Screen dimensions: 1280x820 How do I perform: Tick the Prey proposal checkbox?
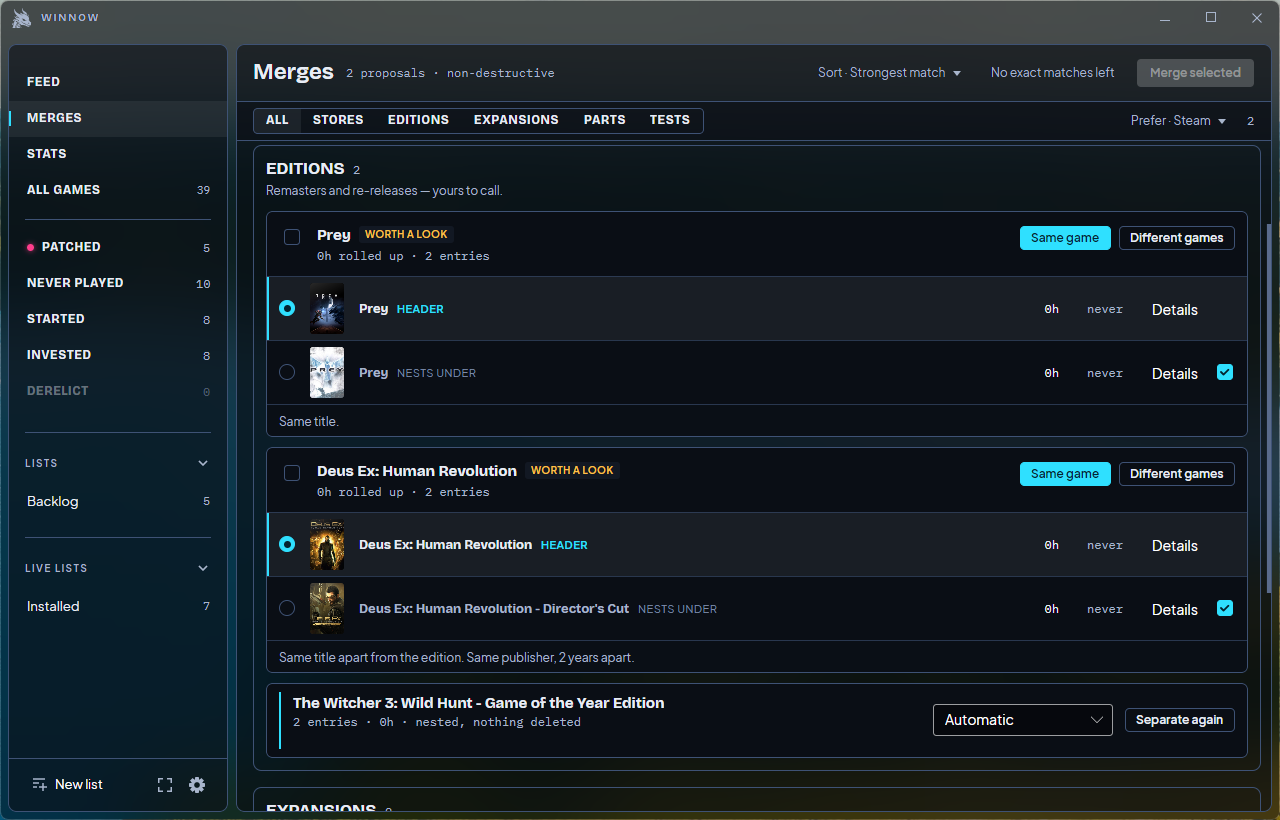coord(292,237)
